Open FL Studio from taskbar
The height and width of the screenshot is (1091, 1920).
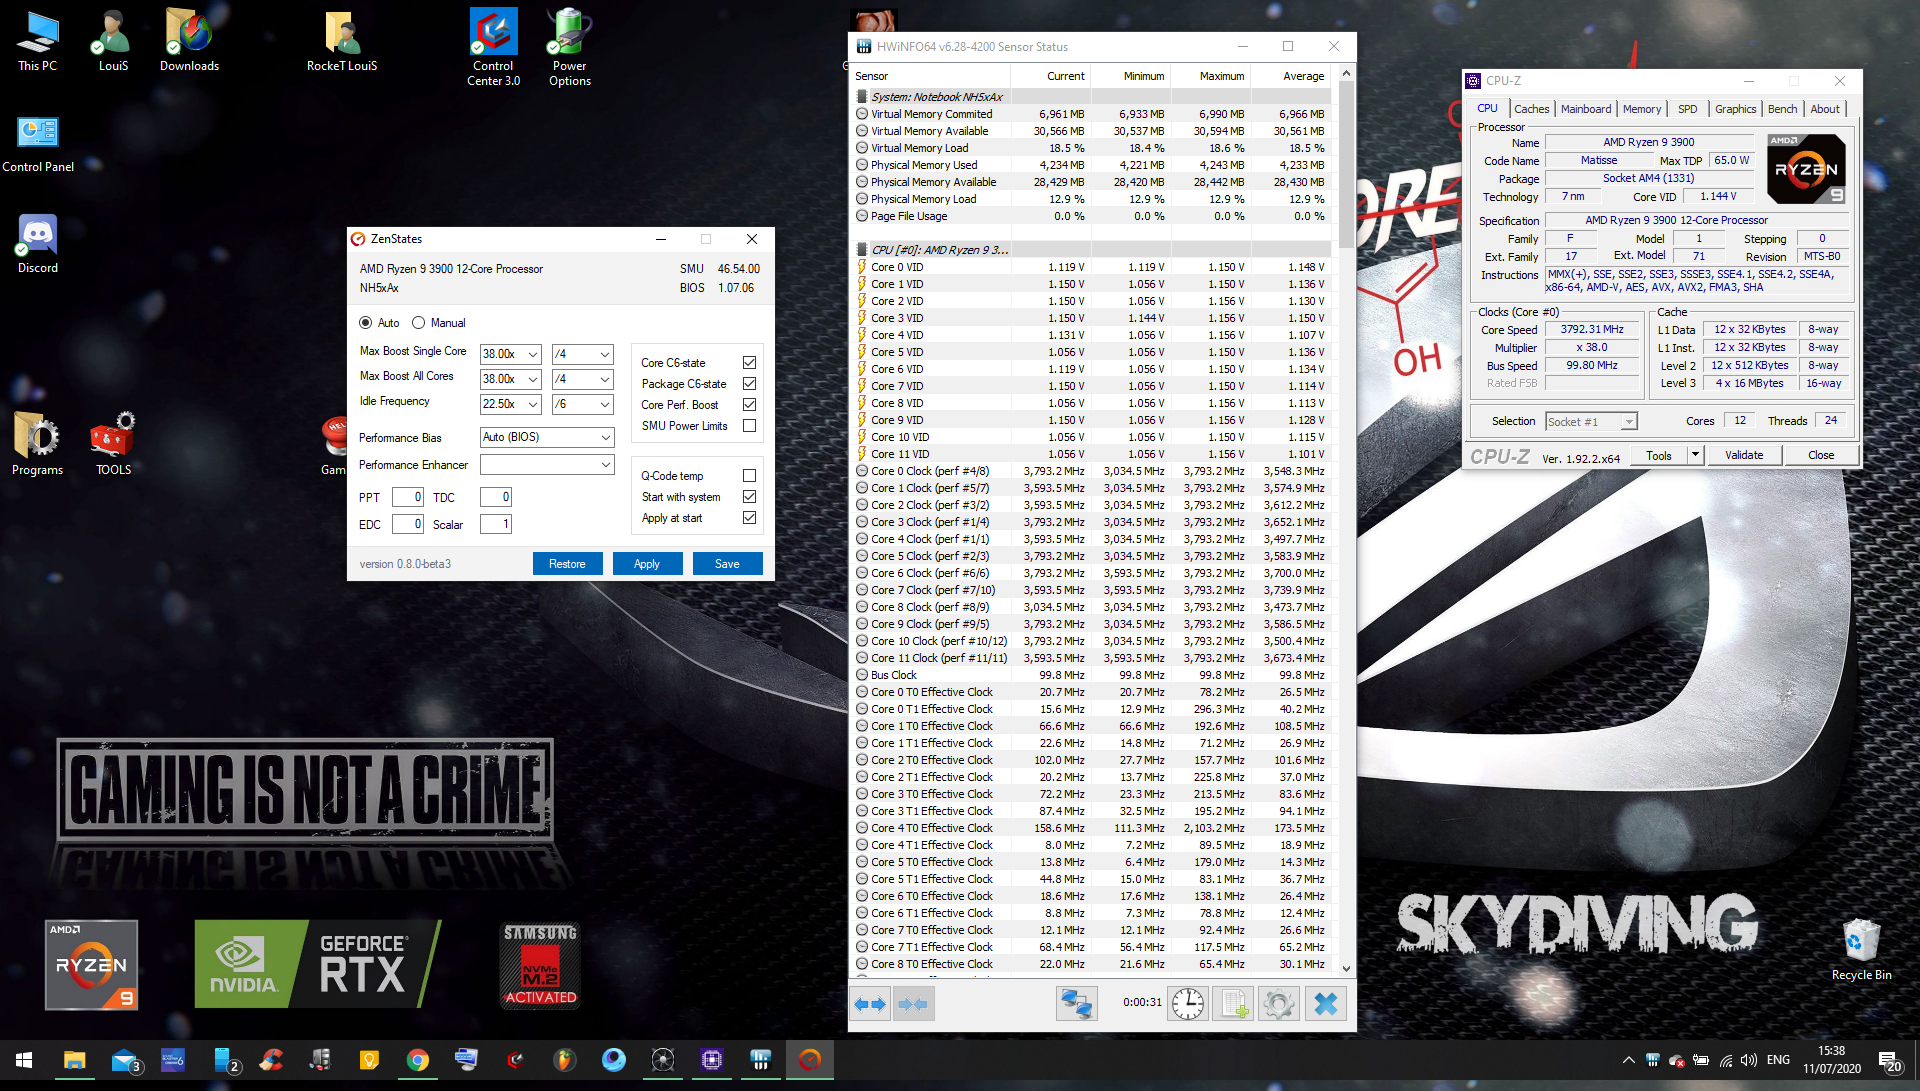click(x=565, y=1060)
